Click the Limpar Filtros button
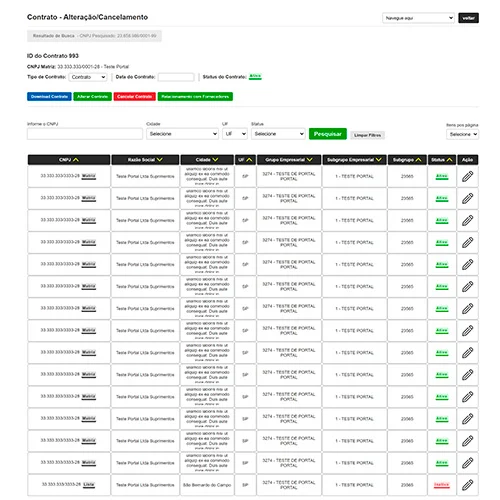This screenshot has width=500, height=500. [x=367, y=135]
